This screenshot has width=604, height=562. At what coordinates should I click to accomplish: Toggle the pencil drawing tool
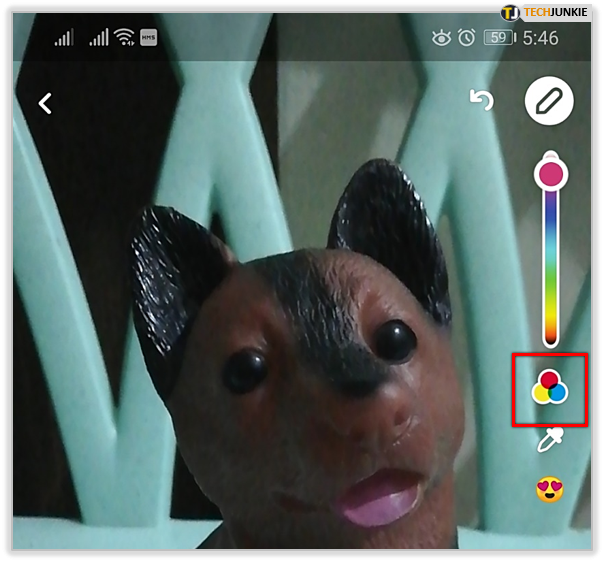pos(549,101)
